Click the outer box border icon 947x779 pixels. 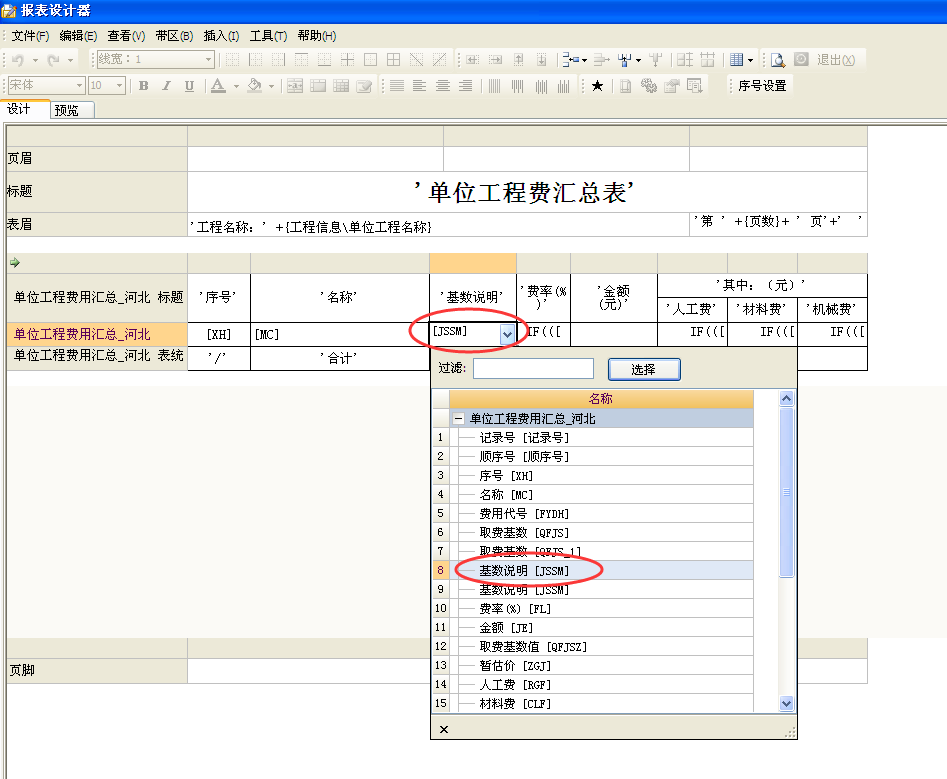coord(370,60)
